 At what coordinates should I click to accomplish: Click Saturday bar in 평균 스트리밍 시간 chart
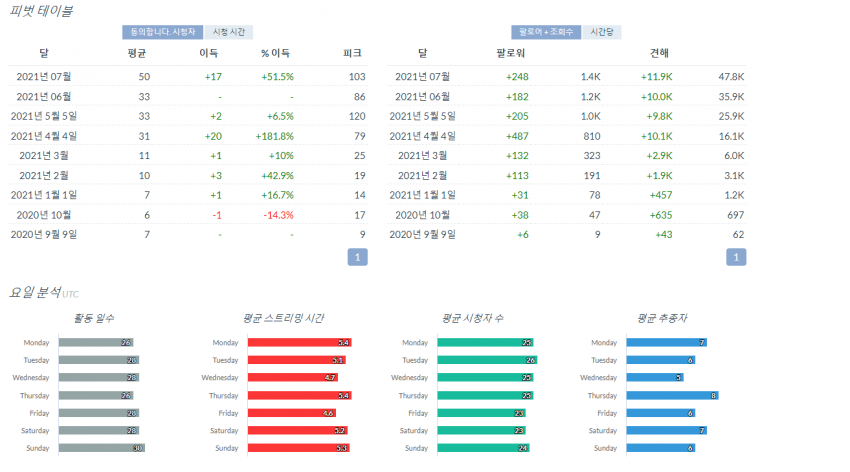[298, 430]
